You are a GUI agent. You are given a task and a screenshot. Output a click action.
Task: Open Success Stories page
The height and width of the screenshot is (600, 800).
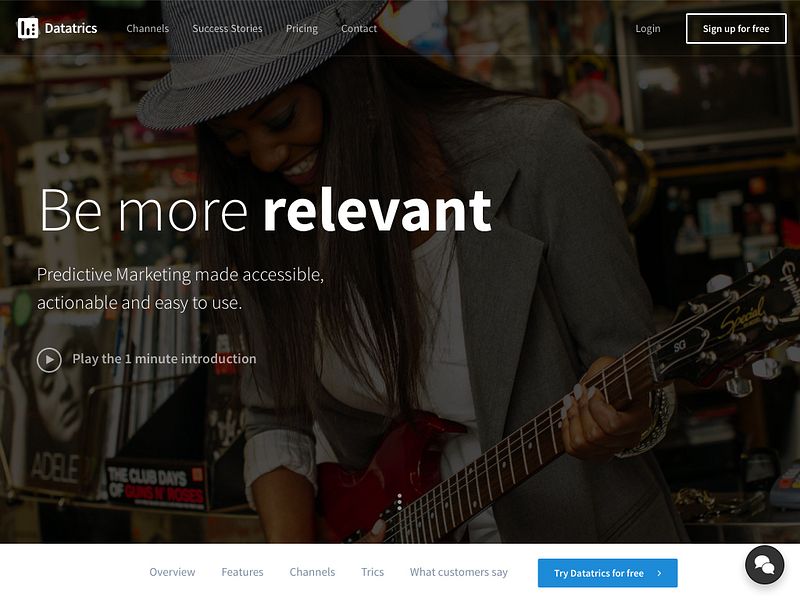pos(227,29)
